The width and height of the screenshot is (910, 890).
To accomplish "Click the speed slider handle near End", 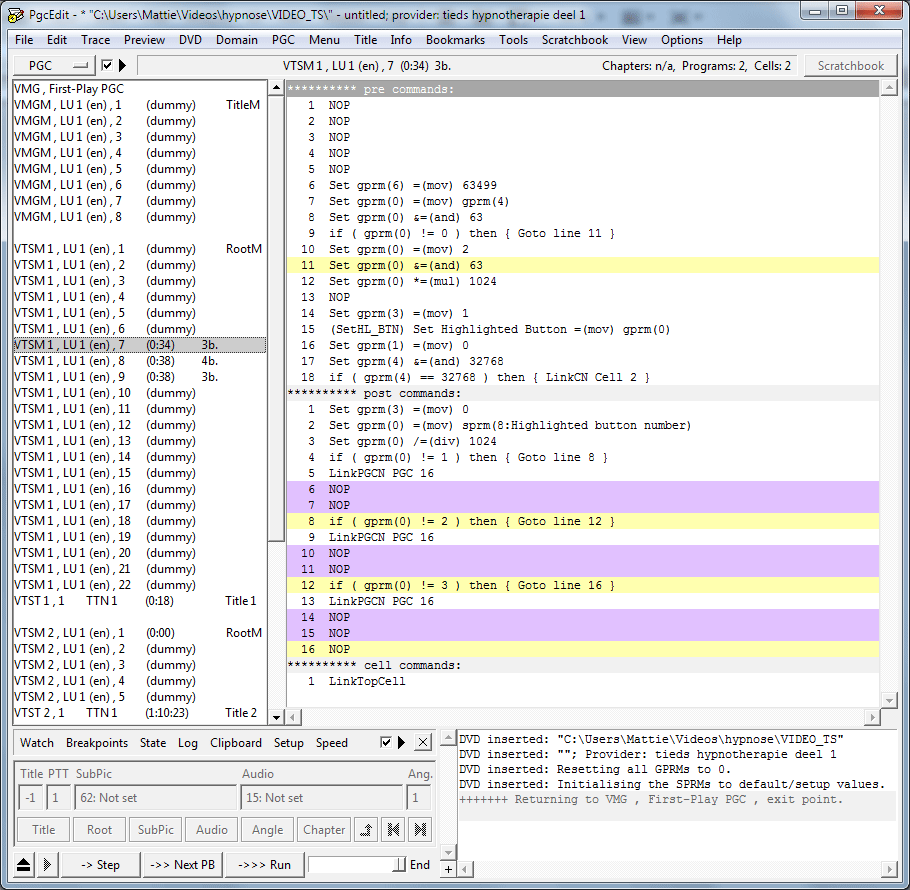I will point(401,865).
